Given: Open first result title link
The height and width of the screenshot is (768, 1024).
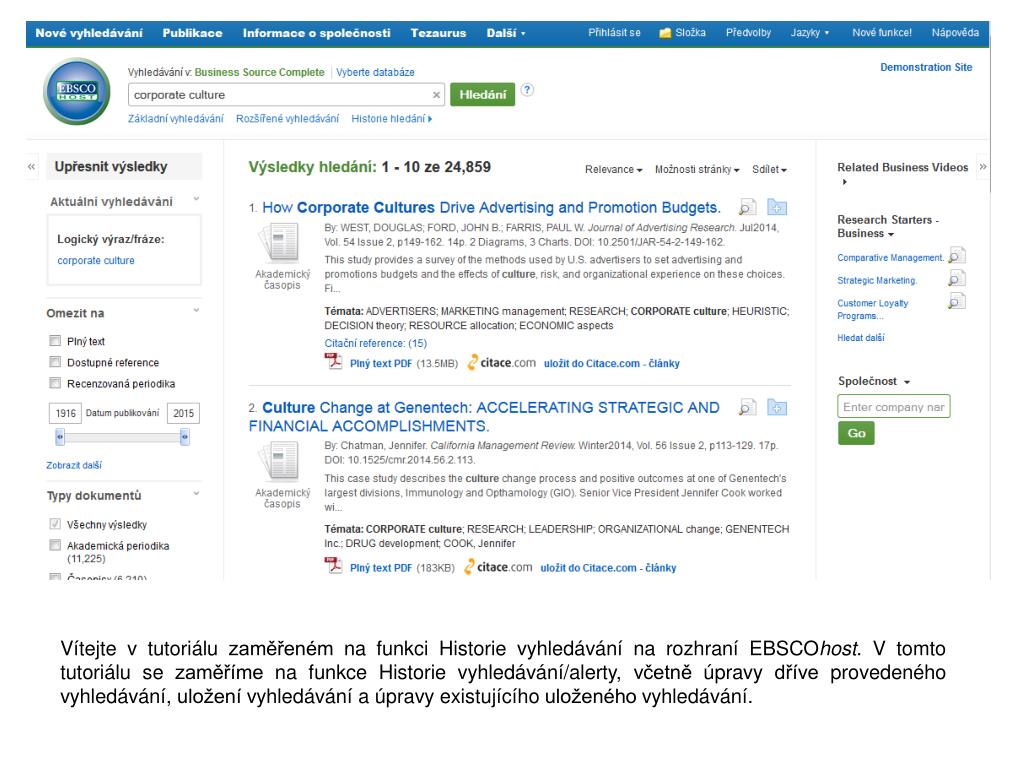Looking at the screenshot, I should (x=491, y=208).
